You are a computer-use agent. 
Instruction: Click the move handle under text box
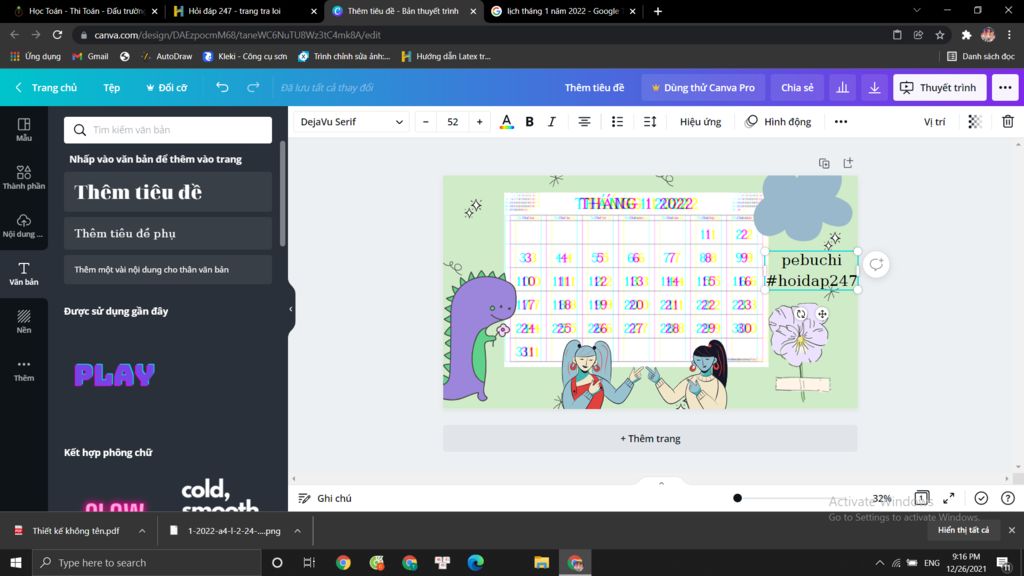(822, 314)
